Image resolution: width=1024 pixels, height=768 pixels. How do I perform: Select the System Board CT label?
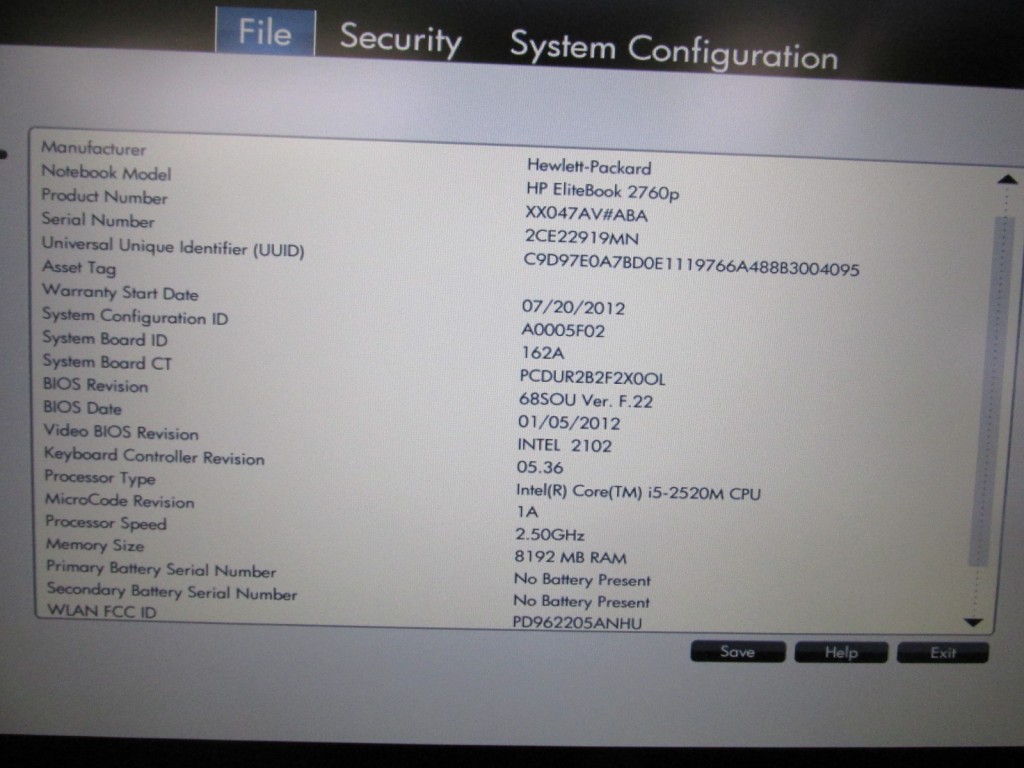coord(107,362)
